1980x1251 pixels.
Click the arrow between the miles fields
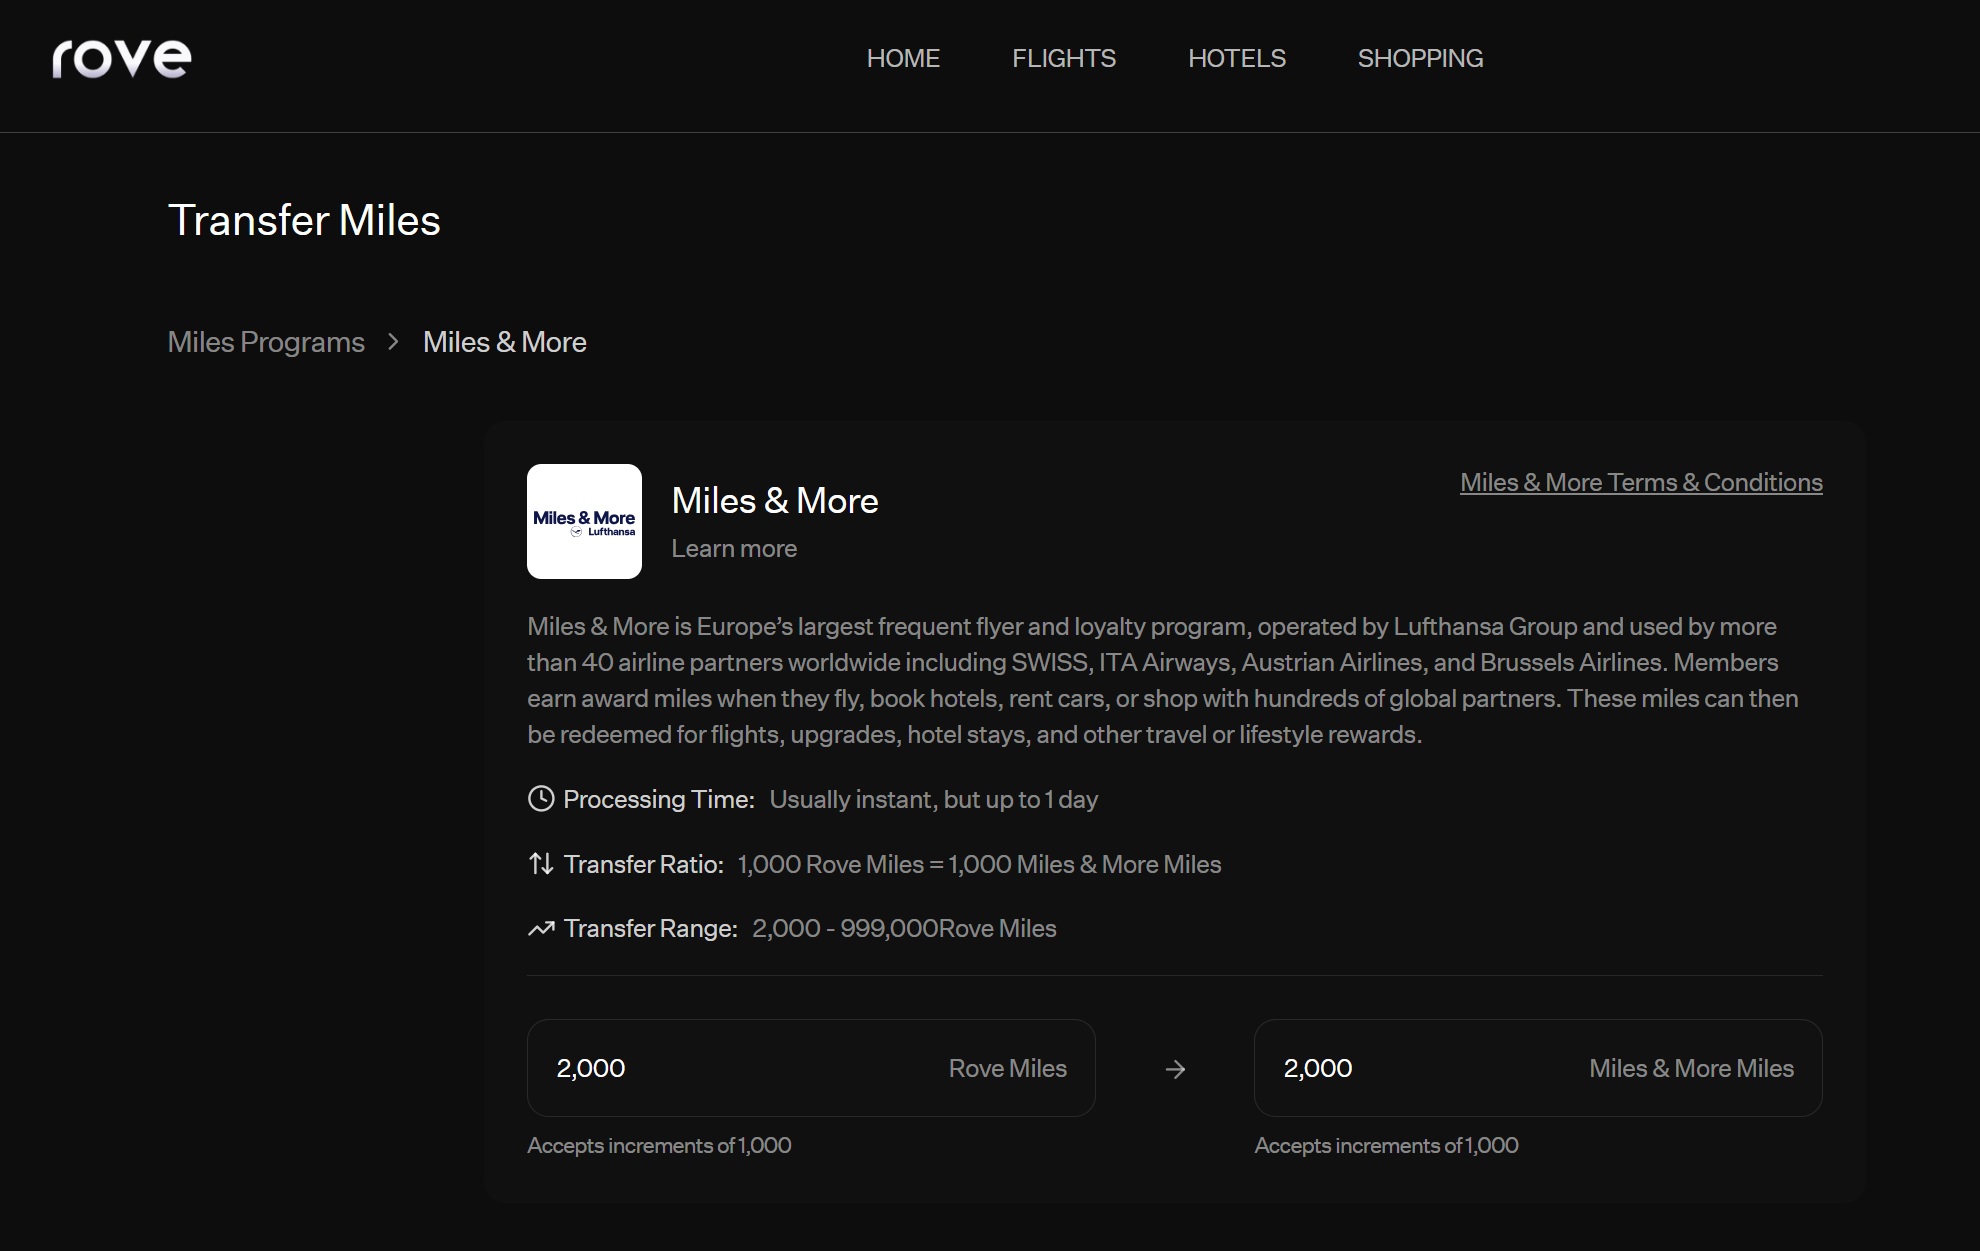pos(1175,1069)
